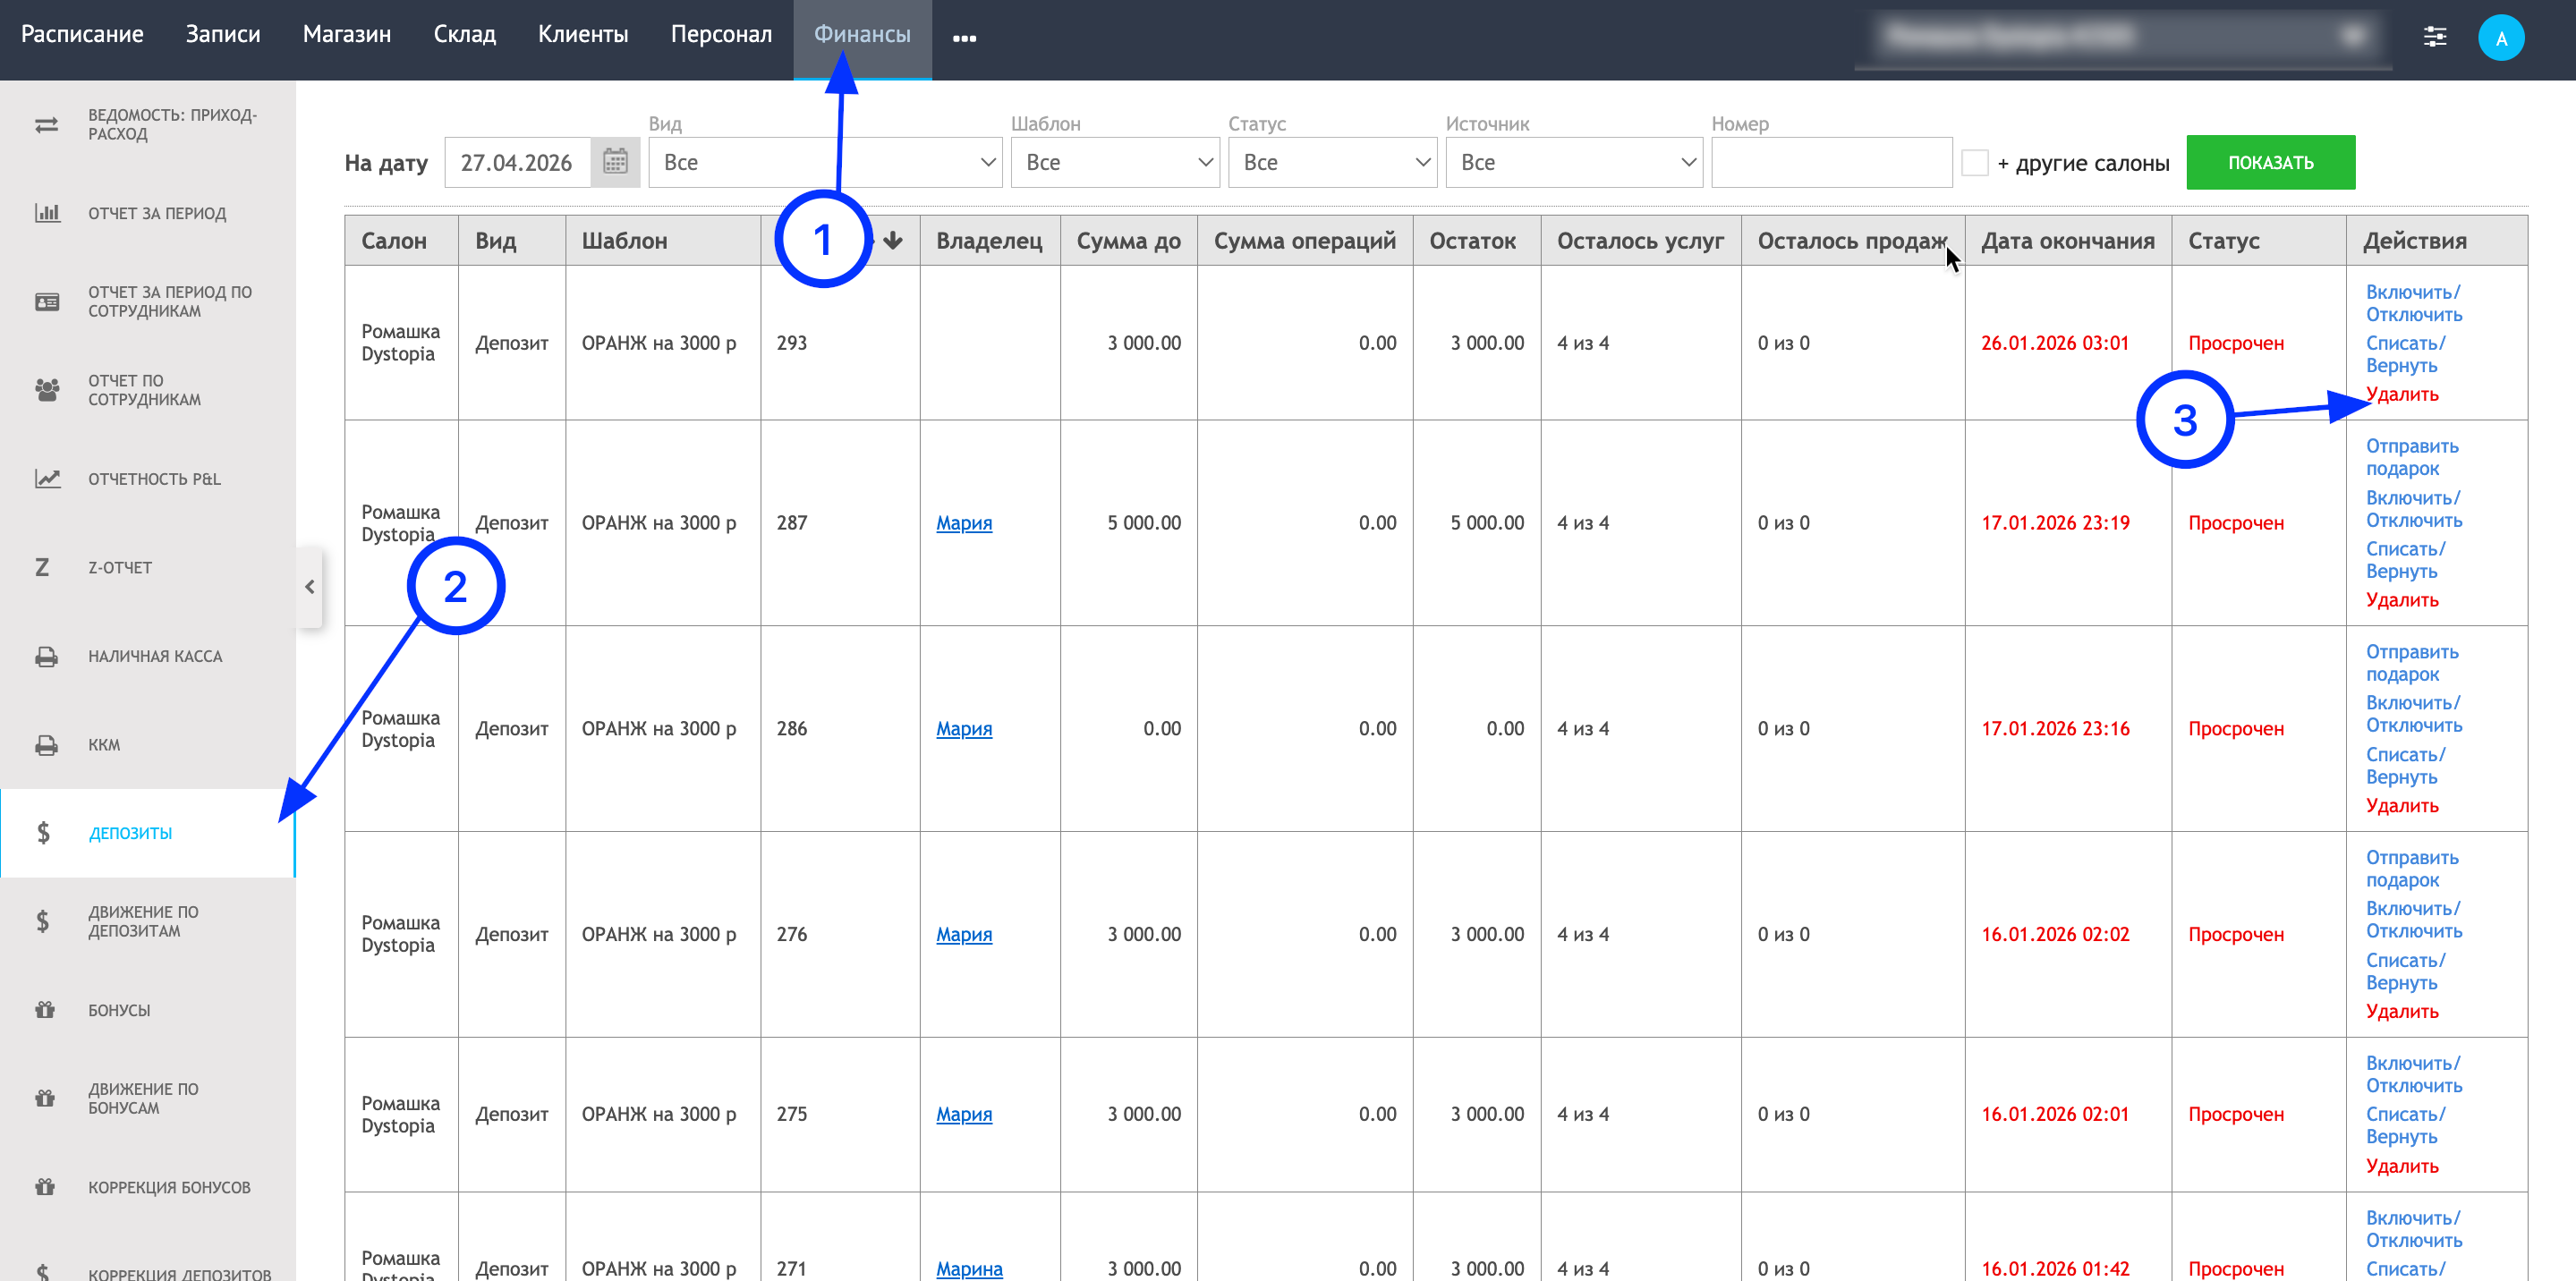The height and width of the screenshot is (1281, 2576).
Task: Open Наличная касса in sidebar
Action: (x=148, y=657)
